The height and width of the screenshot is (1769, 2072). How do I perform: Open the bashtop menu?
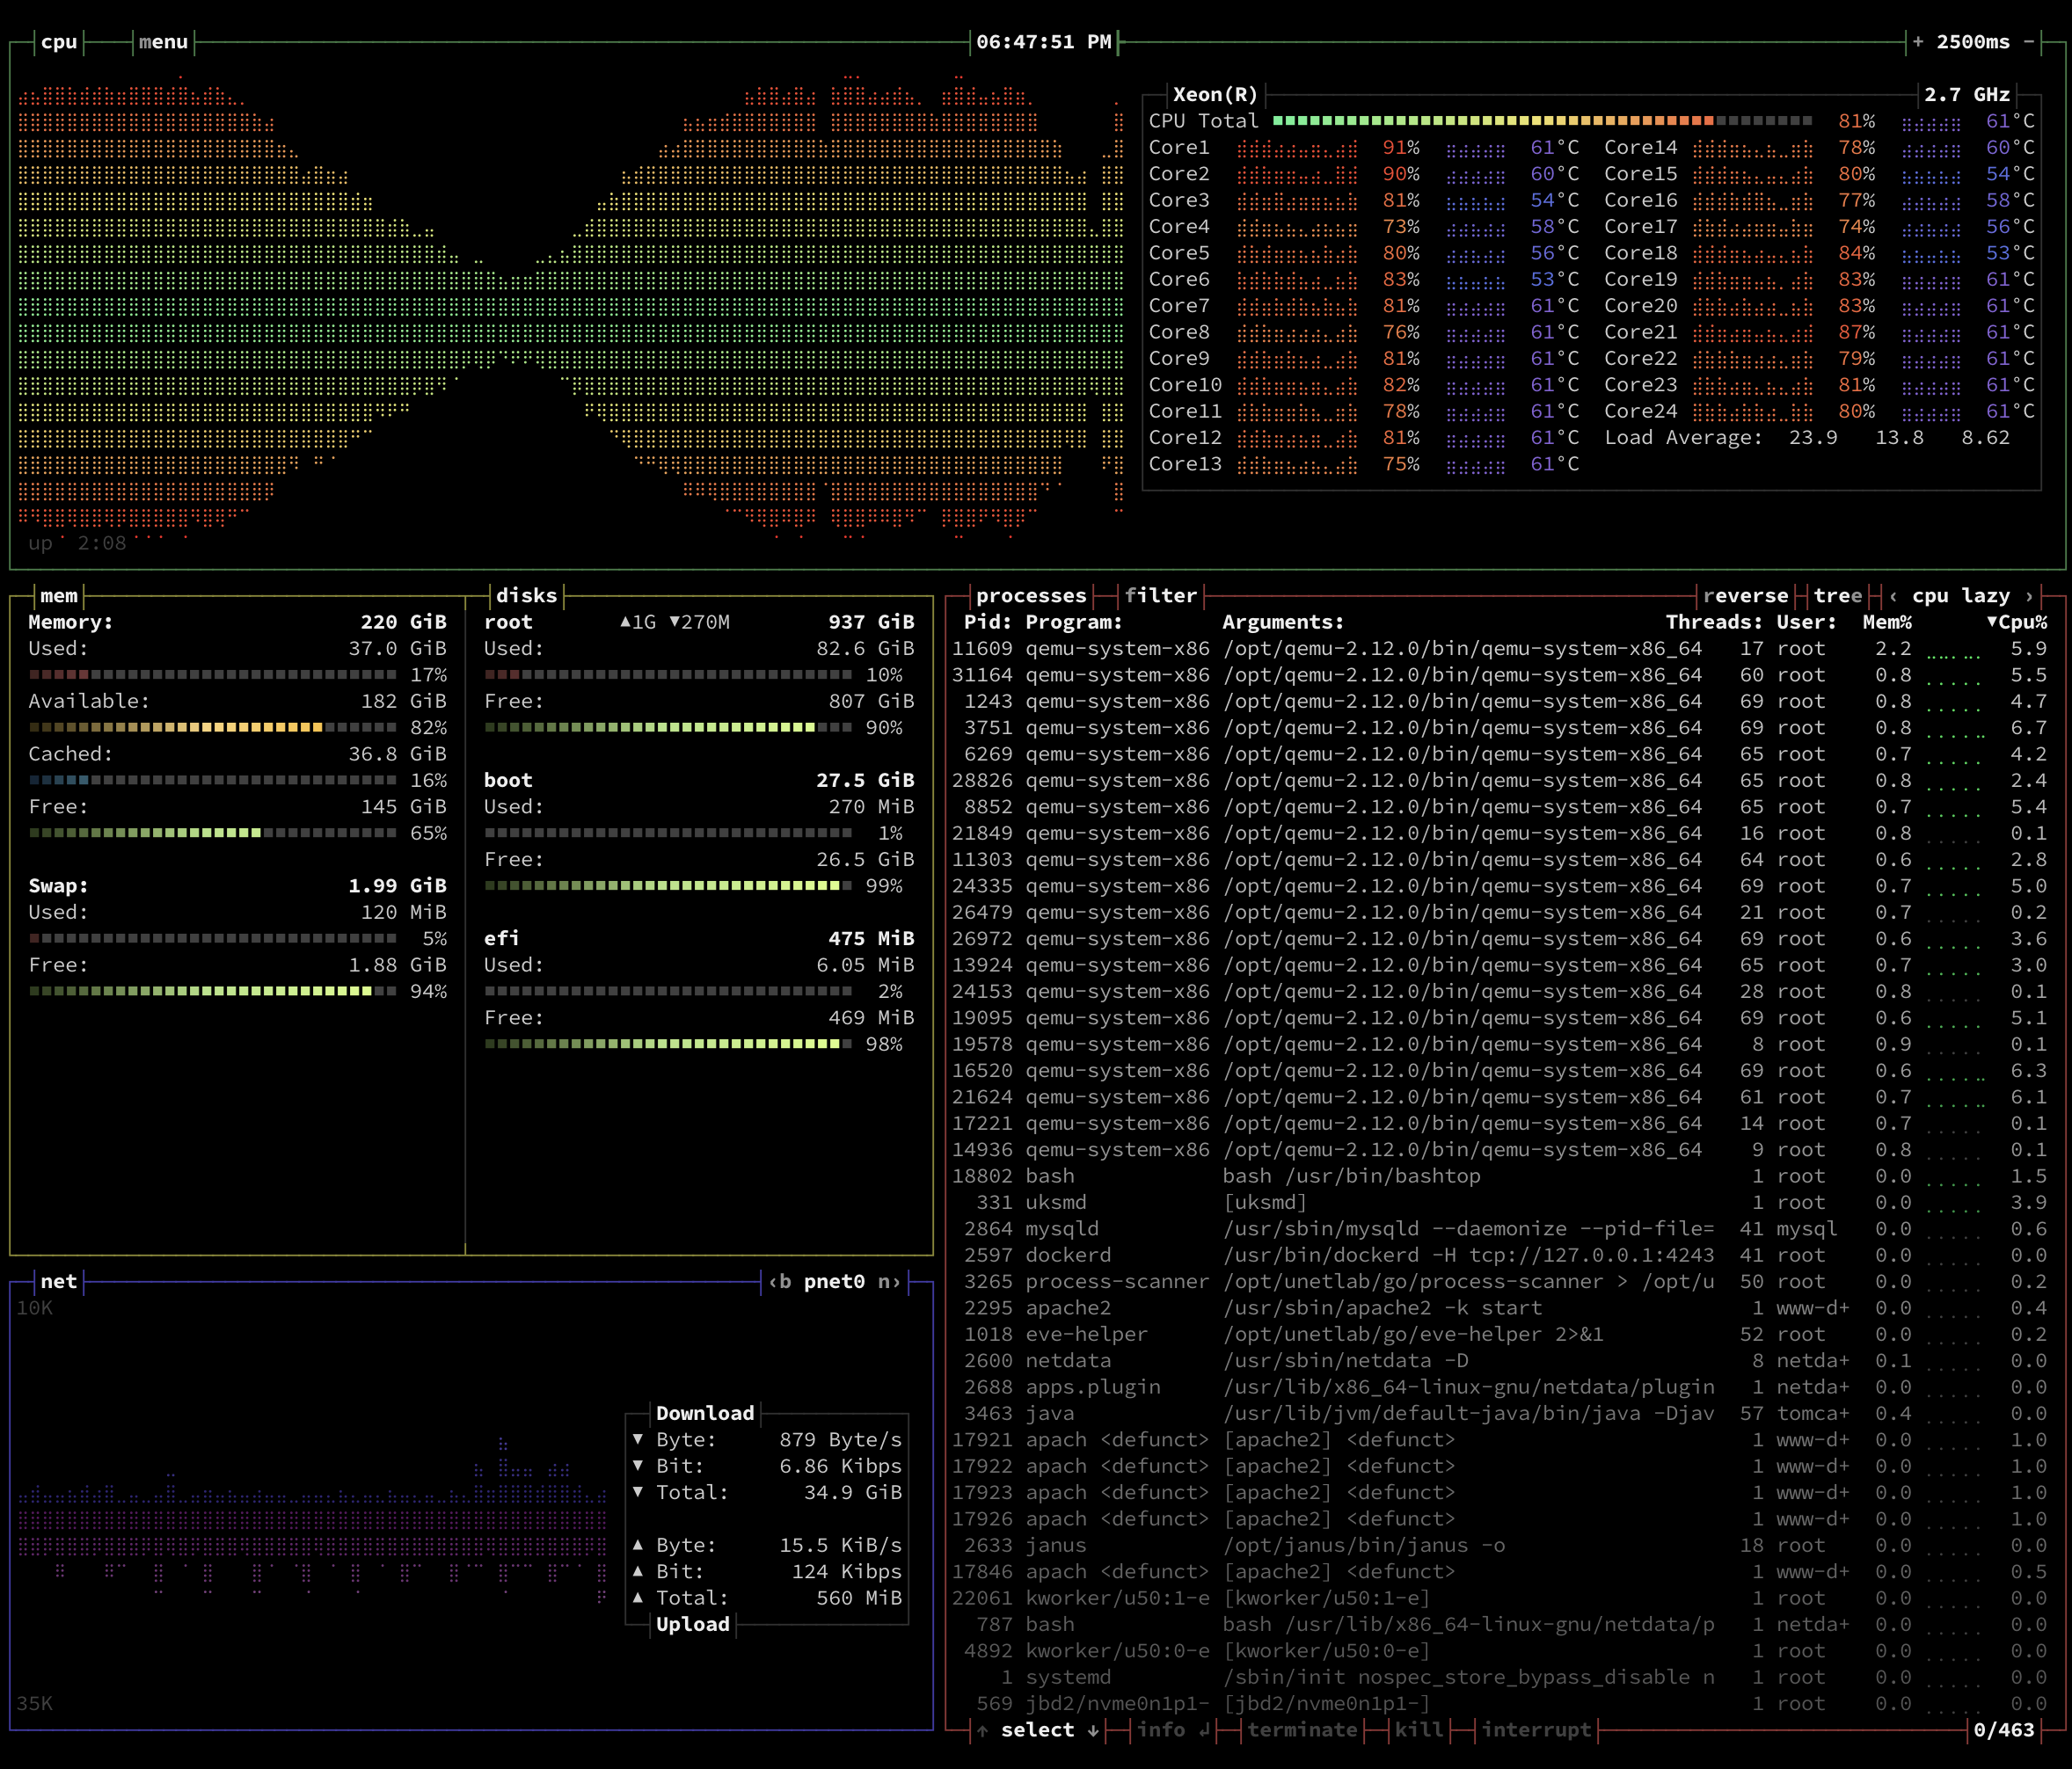point(163,42)
